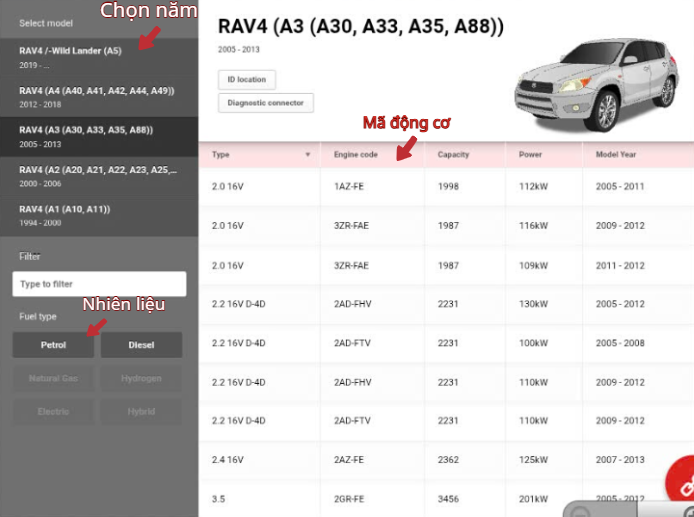This screenshot has height=517, width=694.
Task: Select RAV4 (A4) 2012 - 2018 model
Action: [98, 97]
